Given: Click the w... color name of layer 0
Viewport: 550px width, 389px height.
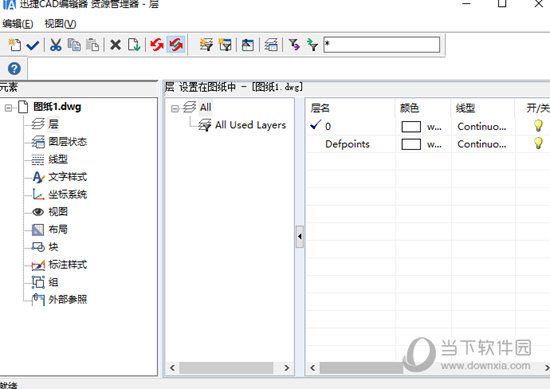Looking at the screenshot, I should [x=434, y=127].
